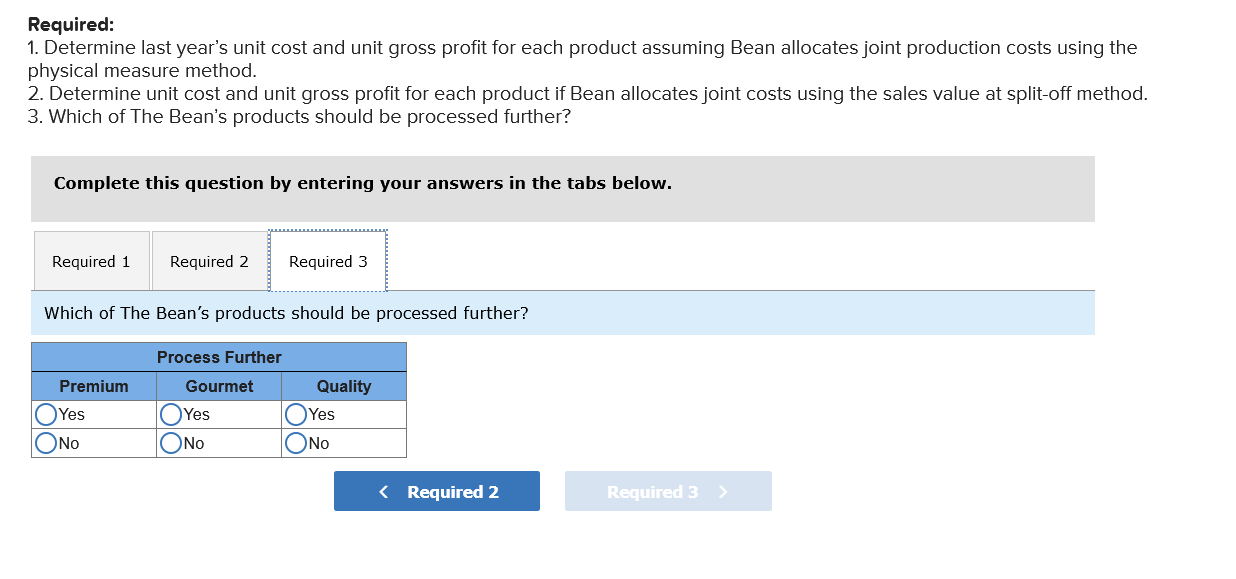
Task: Select No for Quality product
Action: tap(296, 442)
